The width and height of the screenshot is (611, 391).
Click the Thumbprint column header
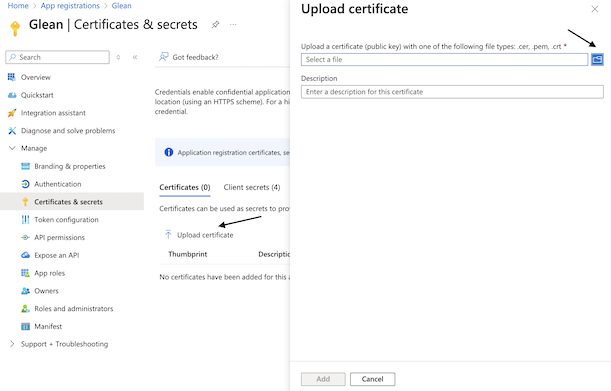[x=187, y=254]
